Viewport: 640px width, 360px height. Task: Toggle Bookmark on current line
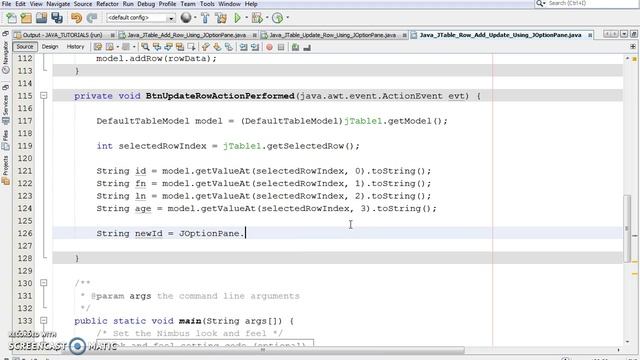tap(229, 47)
